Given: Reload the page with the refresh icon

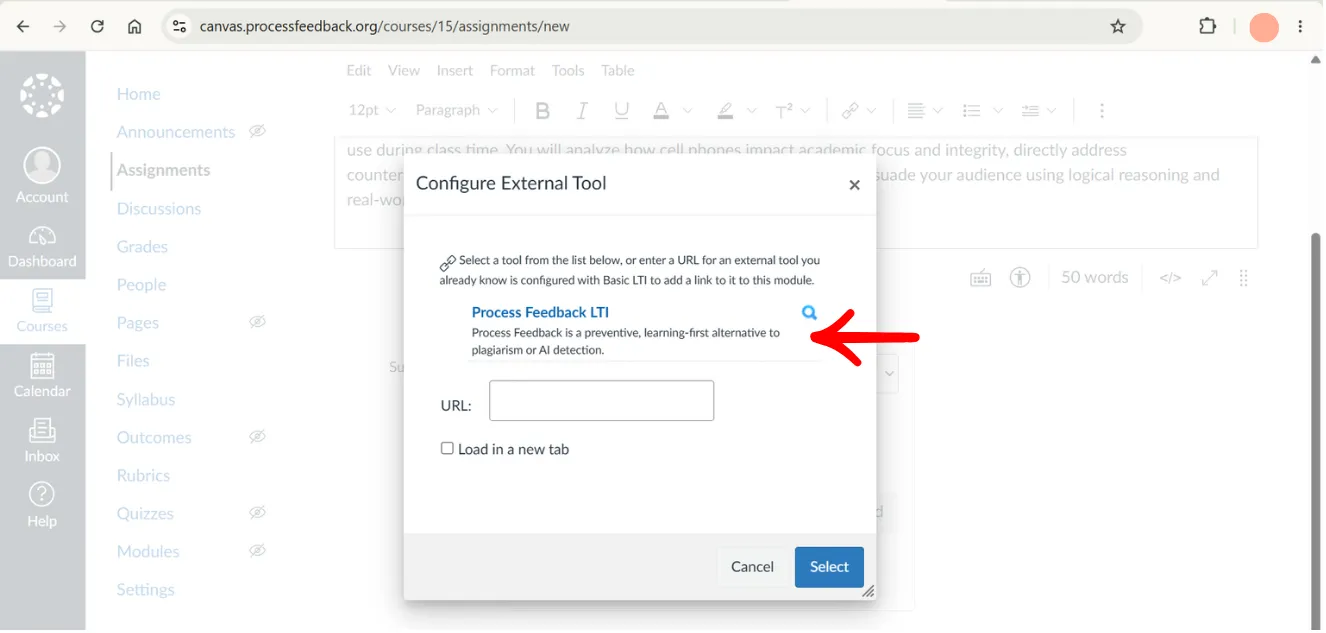Looking at the screenshot, I should 97,27.
